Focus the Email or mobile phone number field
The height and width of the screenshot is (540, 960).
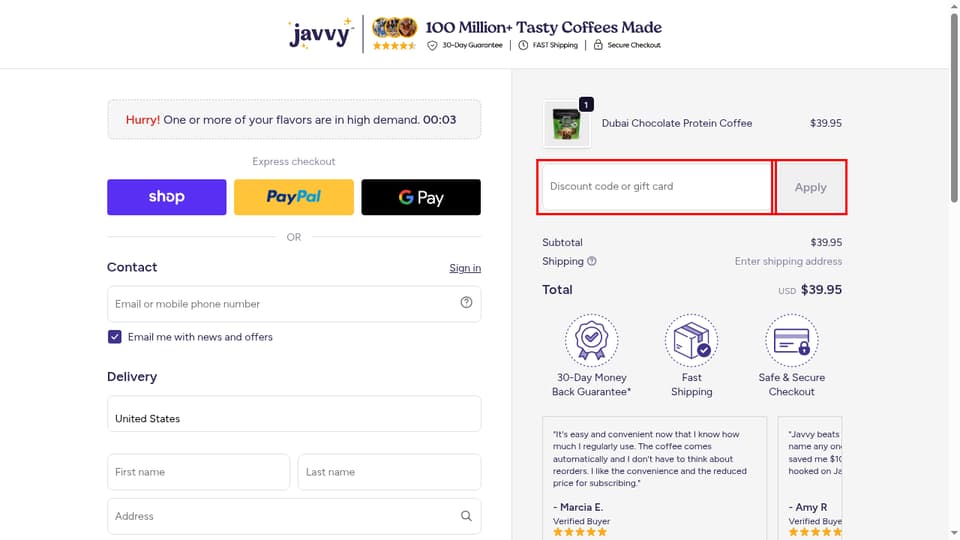(294, 304)
